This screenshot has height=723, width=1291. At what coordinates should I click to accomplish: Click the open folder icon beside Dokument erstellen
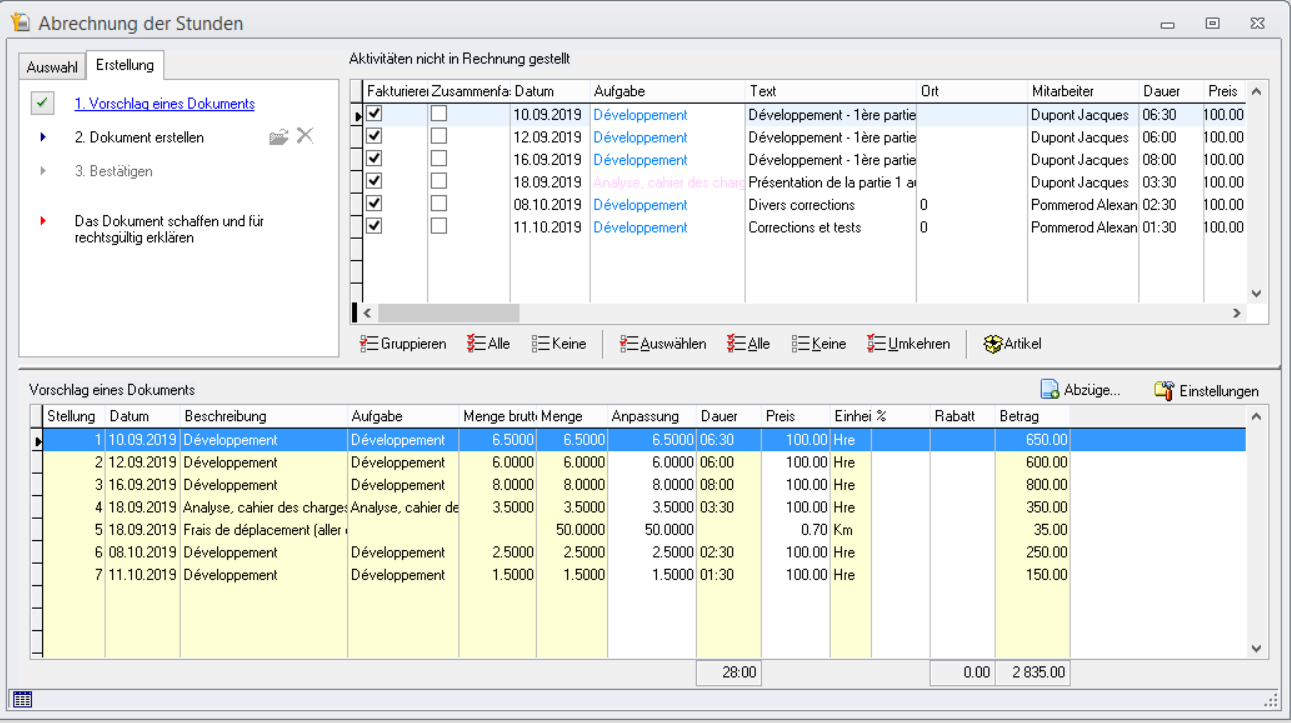(279, 137)
